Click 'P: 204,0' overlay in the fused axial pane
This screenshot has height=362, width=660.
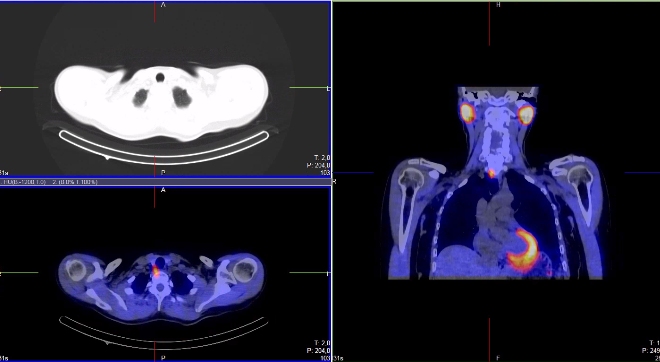coord(319,351)
